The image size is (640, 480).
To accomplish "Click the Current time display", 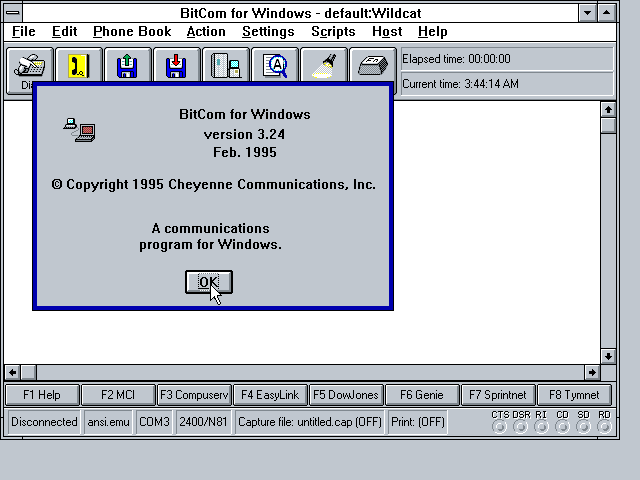I will [x=507, y=84].
